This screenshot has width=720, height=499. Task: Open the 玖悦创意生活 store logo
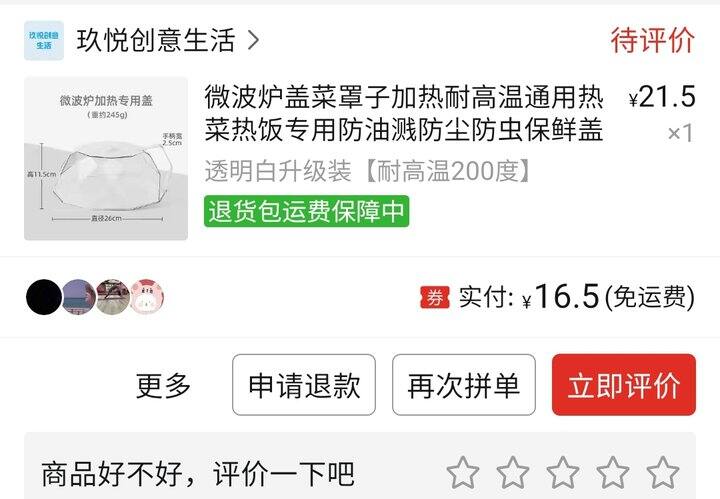tap(44, 40)
